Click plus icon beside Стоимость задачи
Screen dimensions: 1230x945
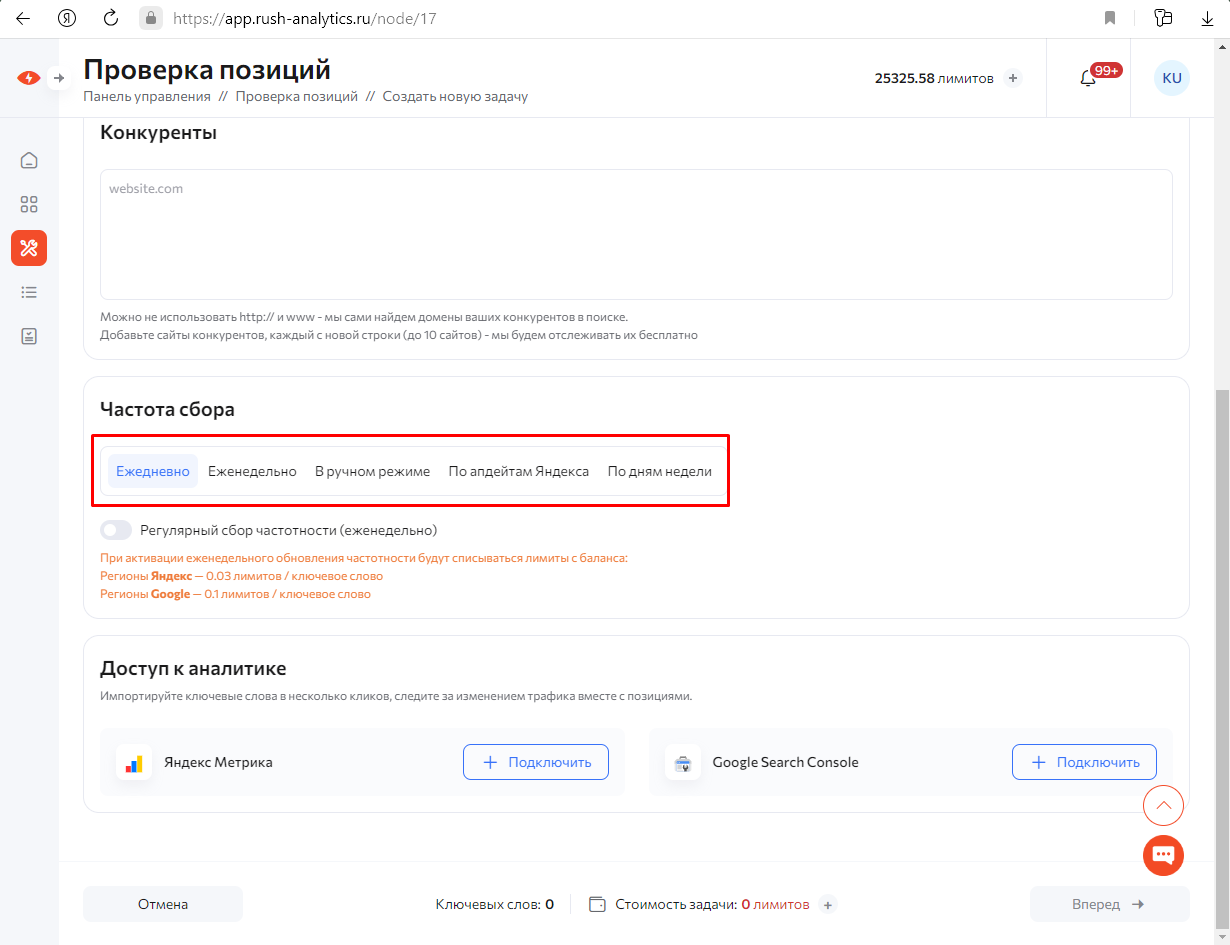point(827,905)
